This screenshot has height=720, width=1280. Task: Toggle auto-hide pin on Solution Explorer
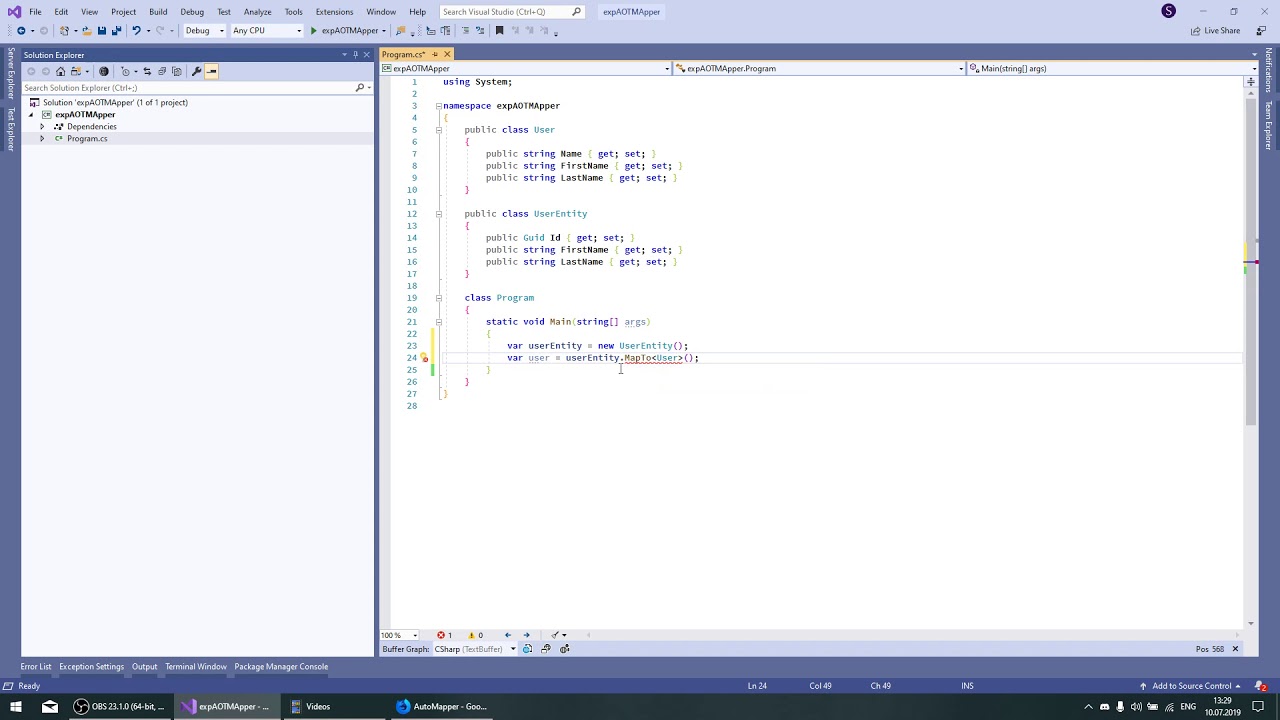click(x=355, y=55)
